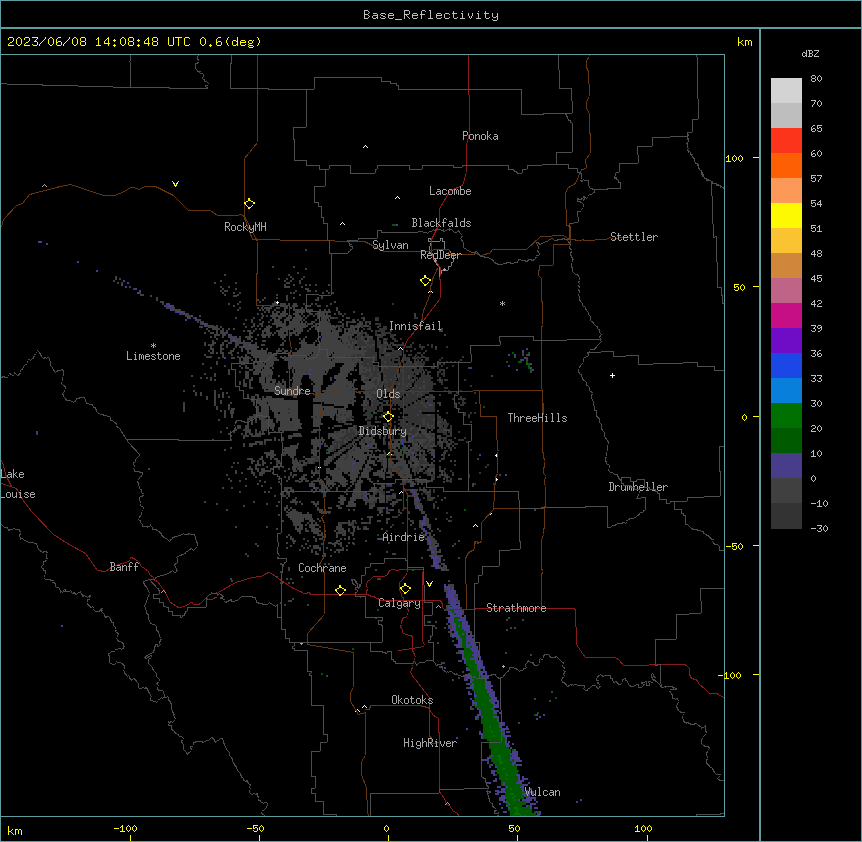862x842 pixels.
Task: Click the yellow diamond marker south of Cochrane
Action: 340,590
